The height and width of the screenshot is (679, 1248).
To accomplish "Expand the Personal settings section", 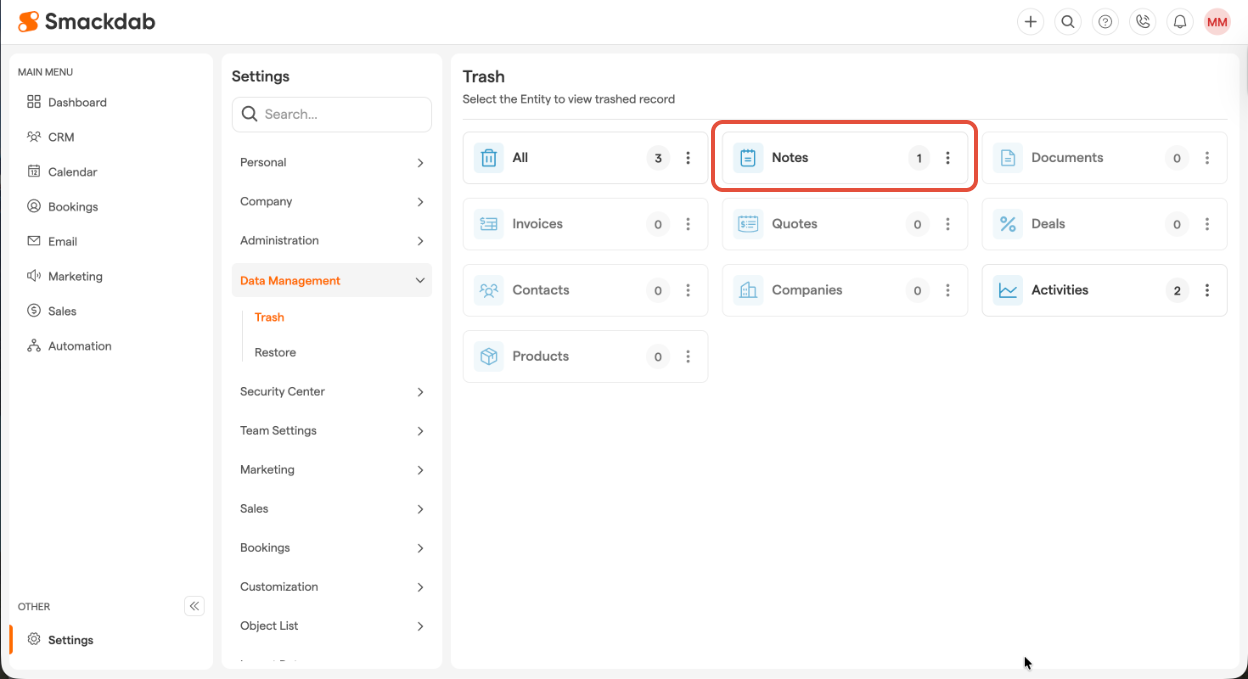I will 331,162.
